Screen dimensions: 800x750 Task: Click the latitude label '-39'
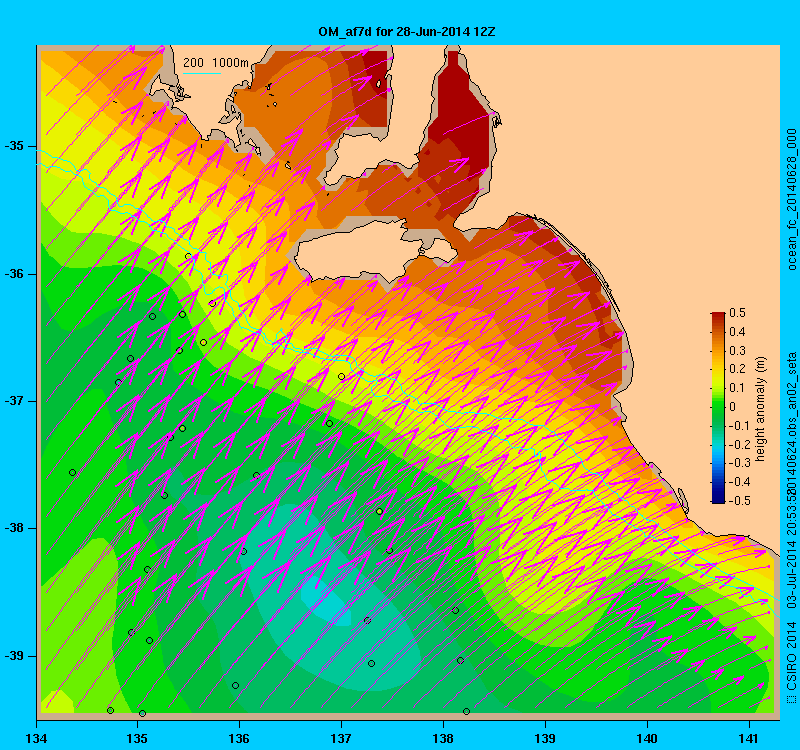(15, 656)
